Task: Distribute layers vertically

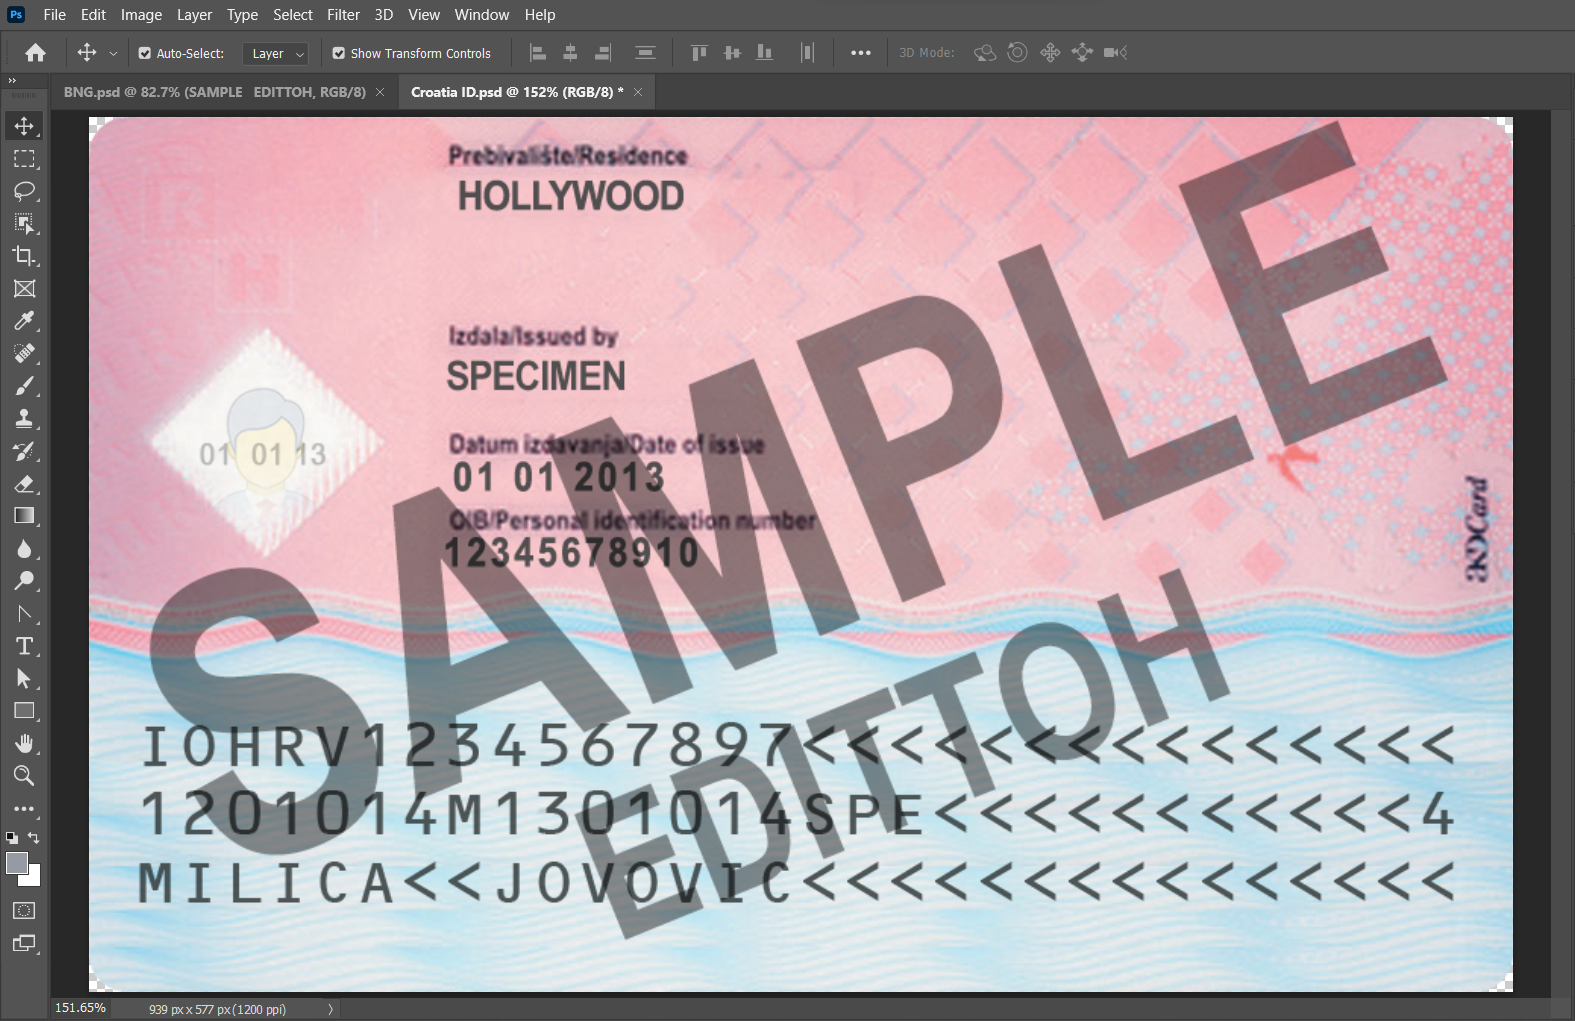Action: [x=646, y=53]
